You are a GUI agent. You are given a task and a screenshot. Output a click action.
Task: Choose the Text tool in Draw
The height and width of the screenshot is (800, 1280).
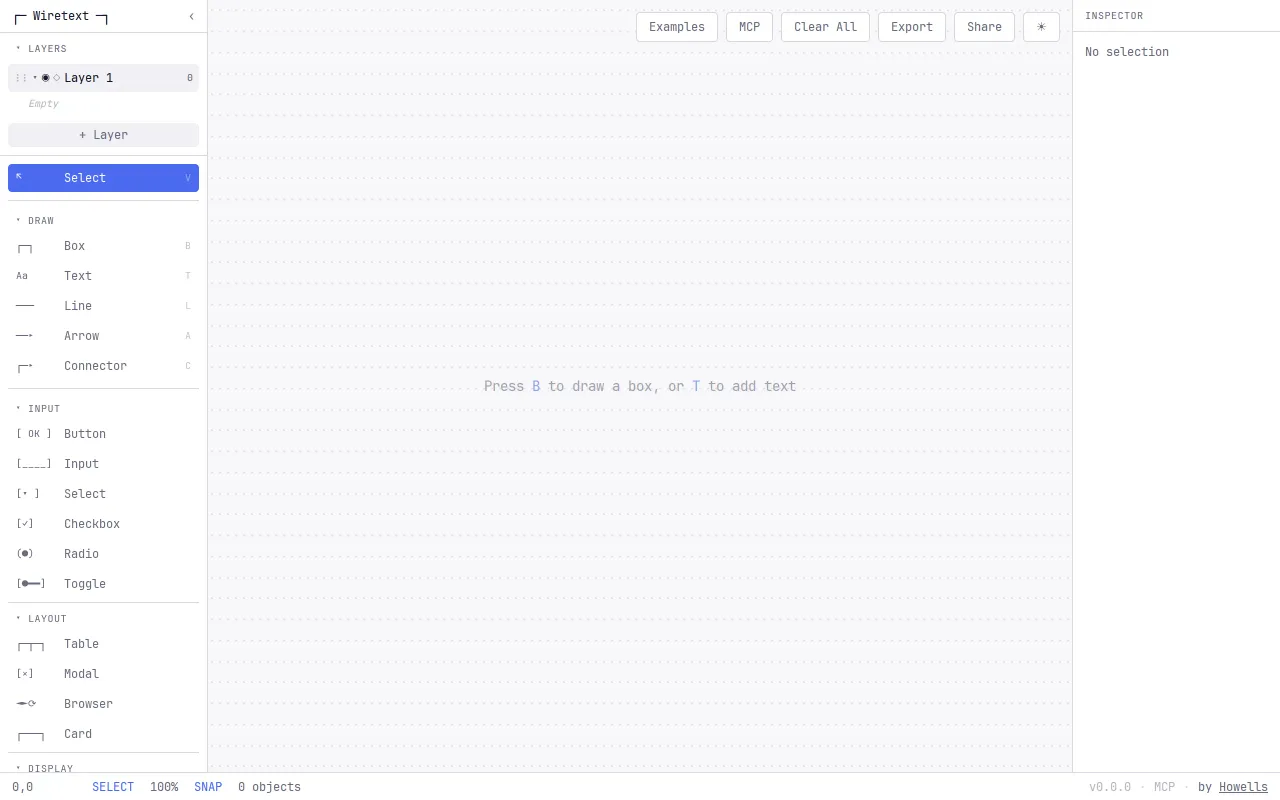103,276
